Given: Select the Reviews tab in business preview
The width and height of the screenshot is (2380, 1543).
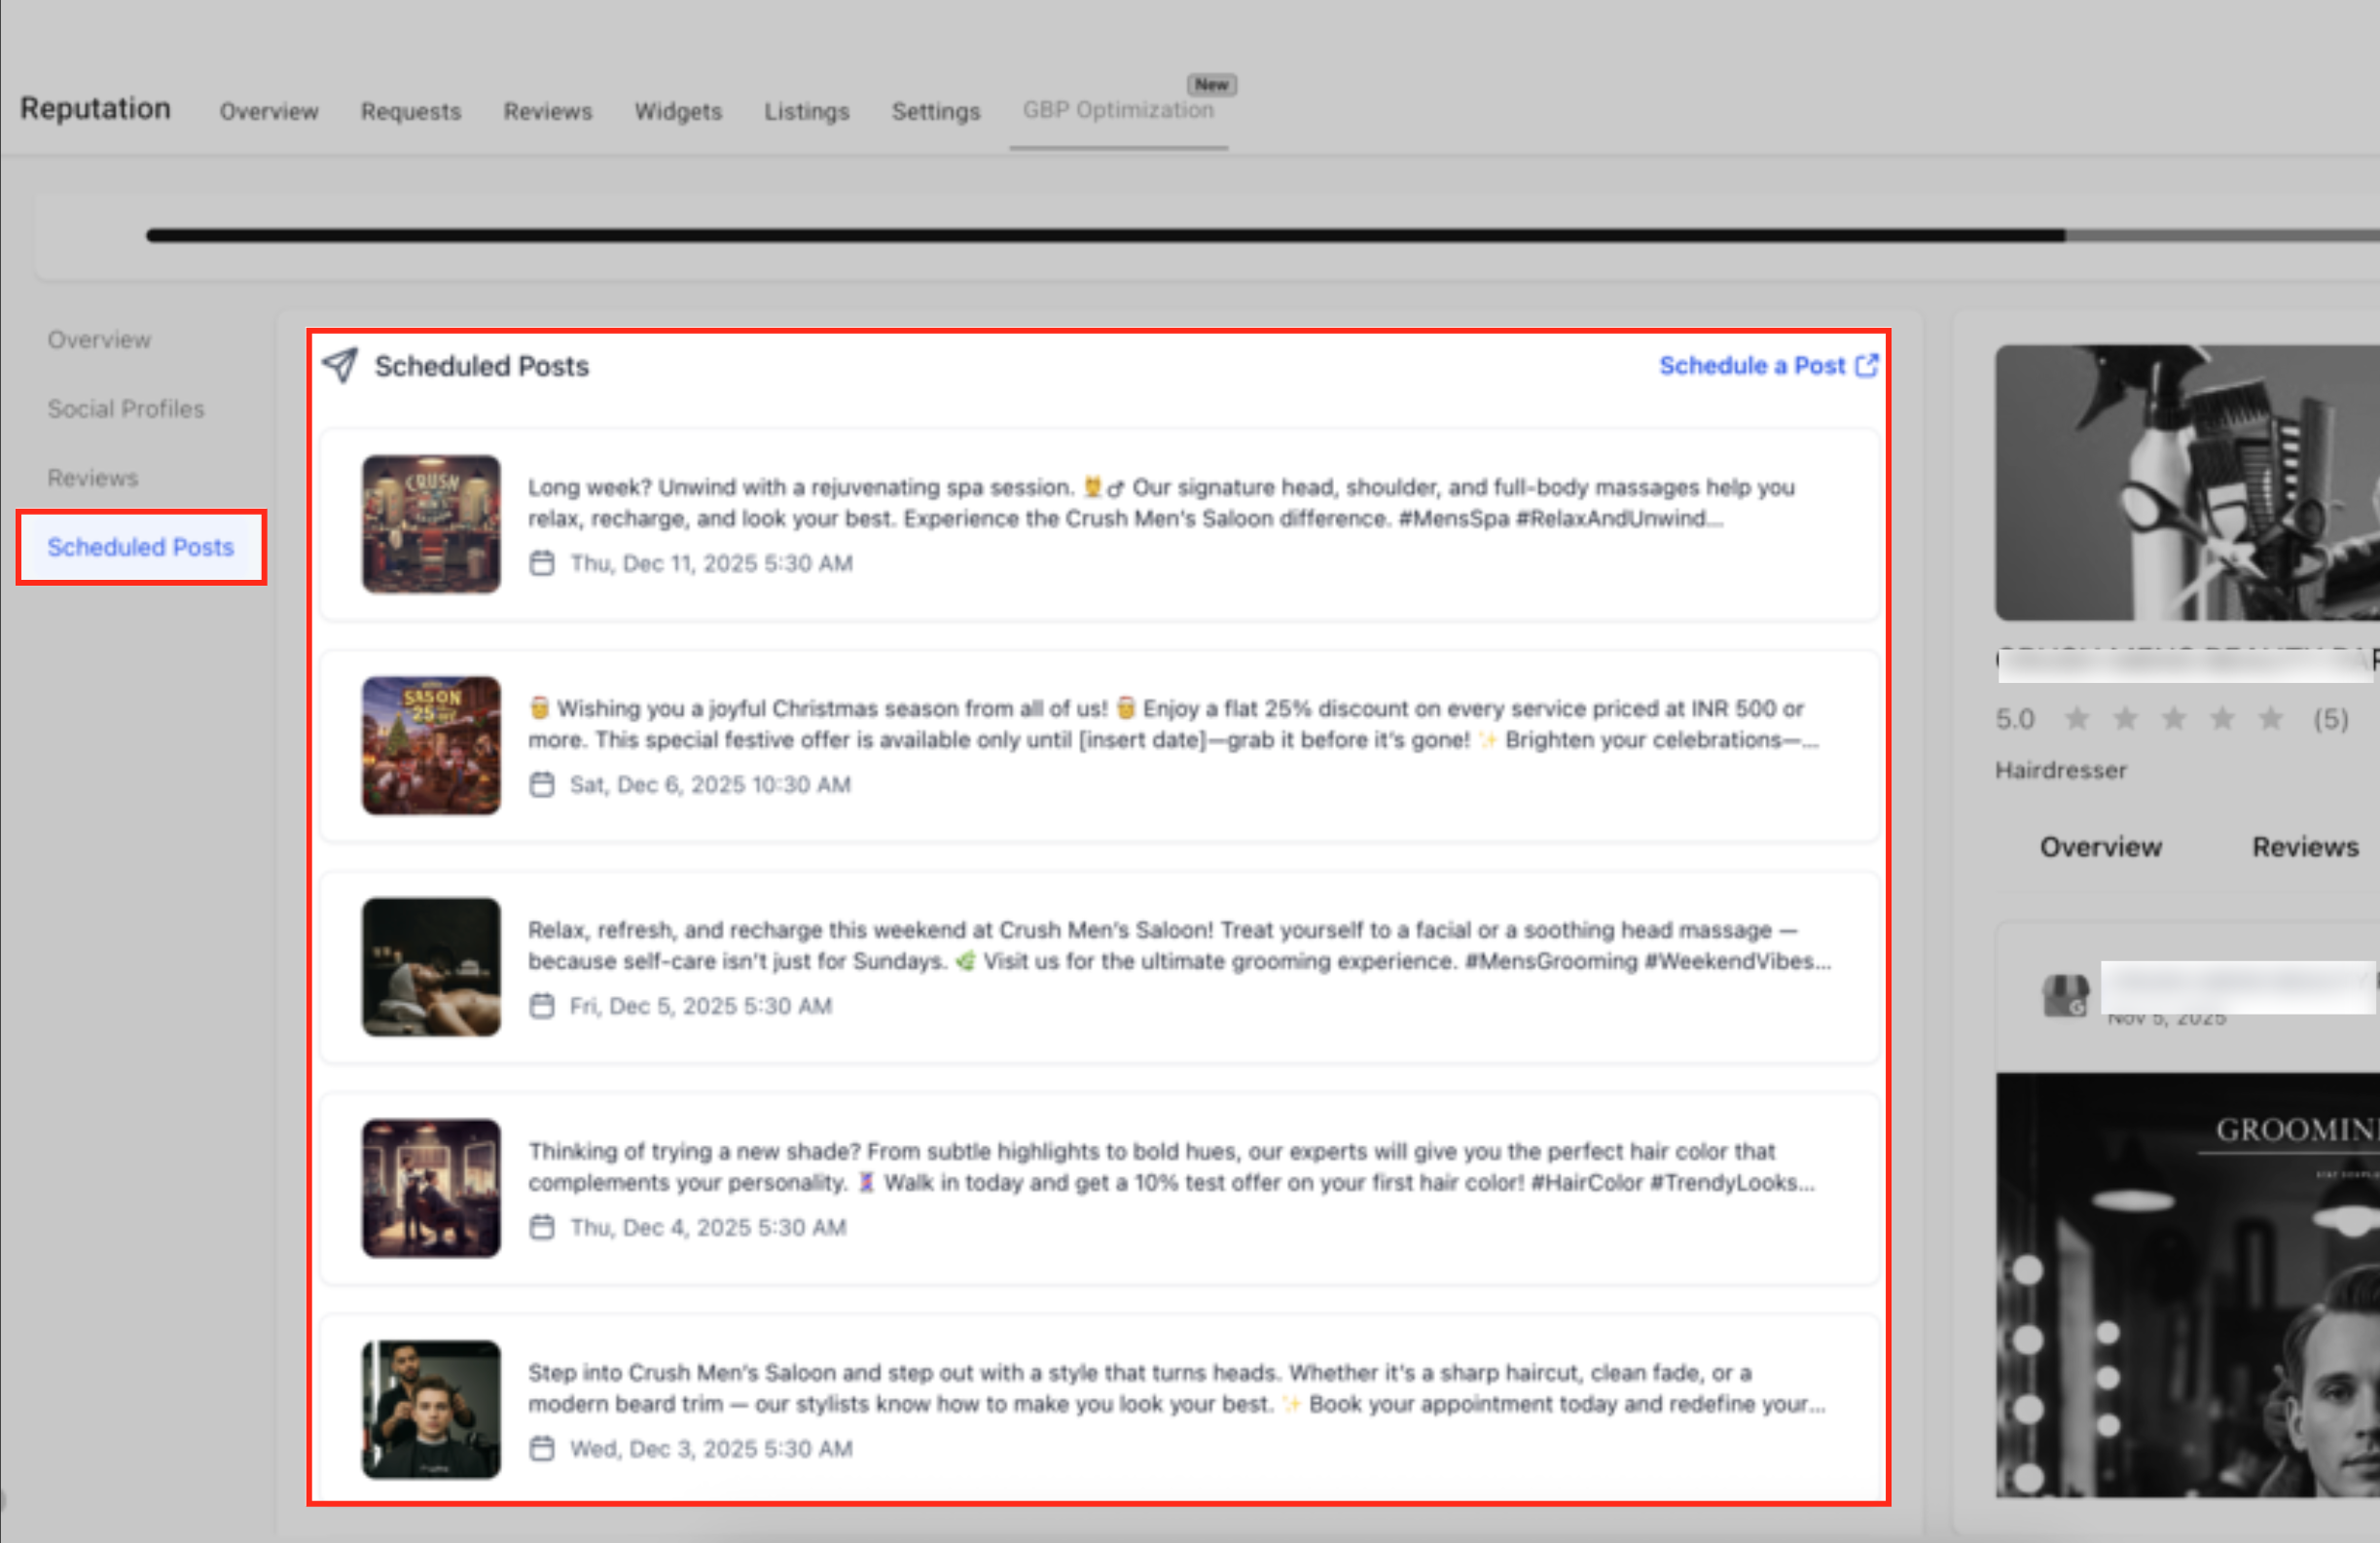Looking at the screenshot, I should click(x=2305, y=847).
